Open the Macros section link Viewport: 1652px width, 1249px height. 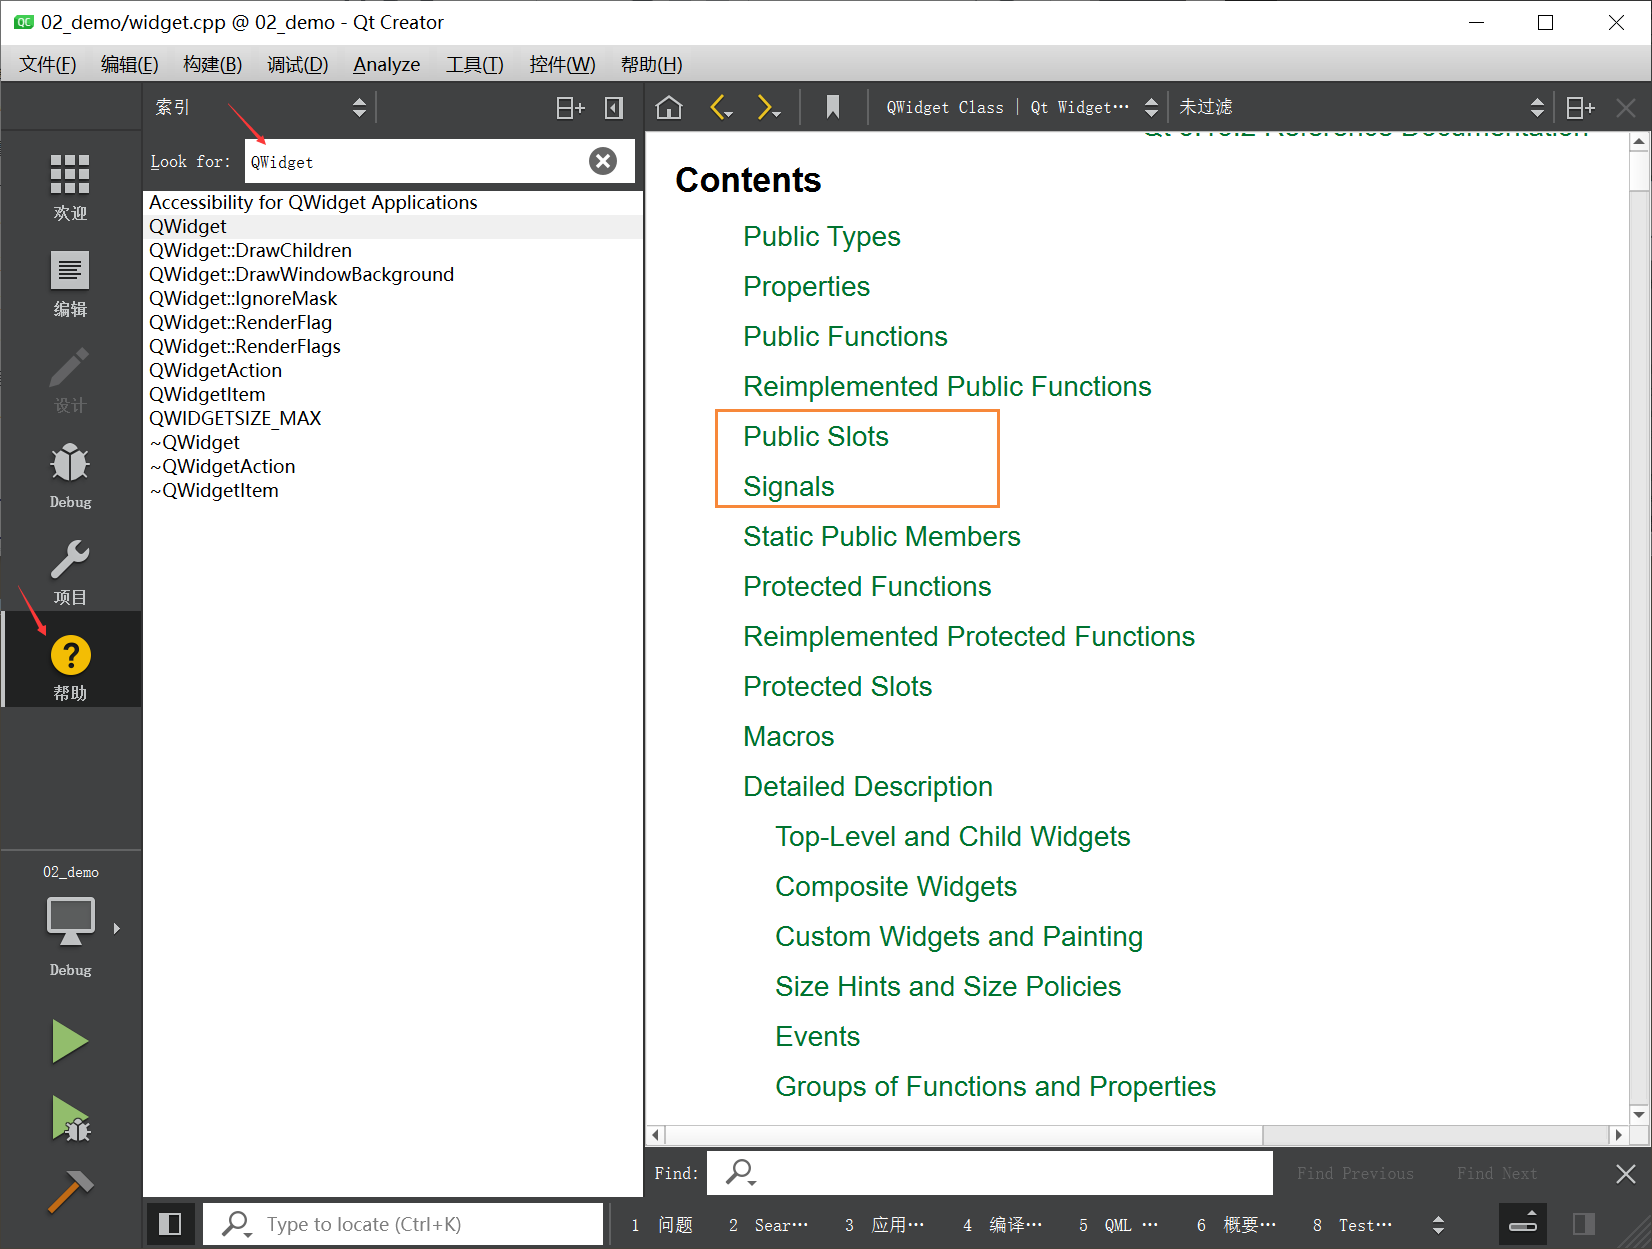pyautogui.click(x=788, y=736)
